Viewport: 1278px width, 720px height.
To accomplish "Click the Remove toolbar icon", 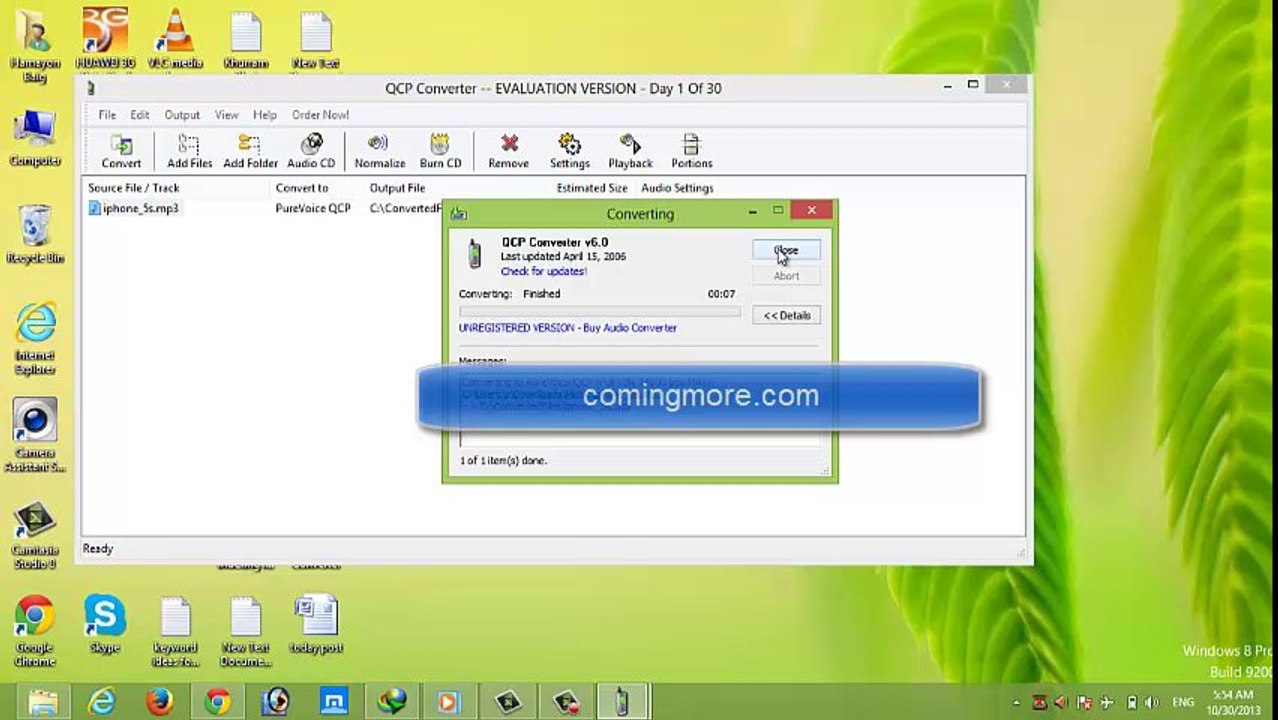I will coord(509,151).
